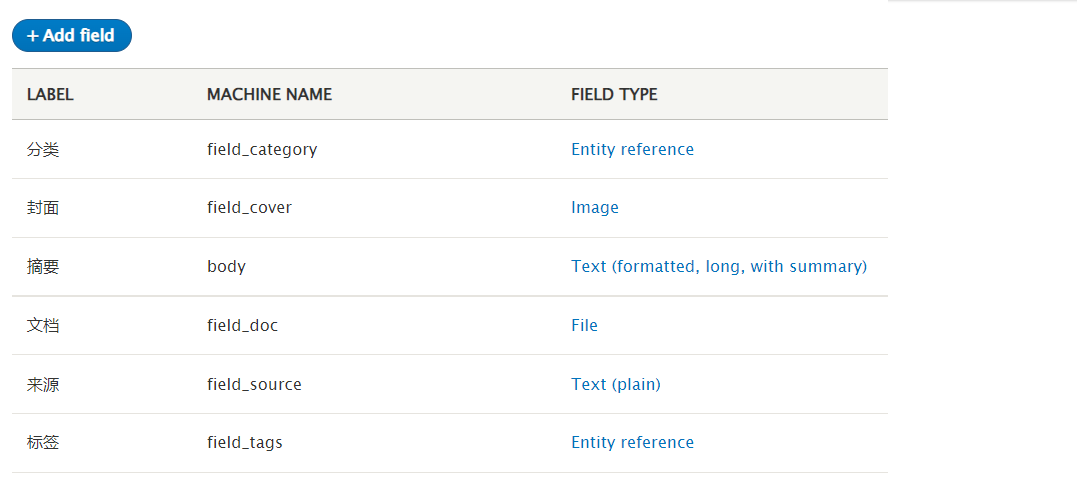This screenshot has width=1077, height=491.
Task: Select the 摘要 label cell
Action: tap(43, 266)
